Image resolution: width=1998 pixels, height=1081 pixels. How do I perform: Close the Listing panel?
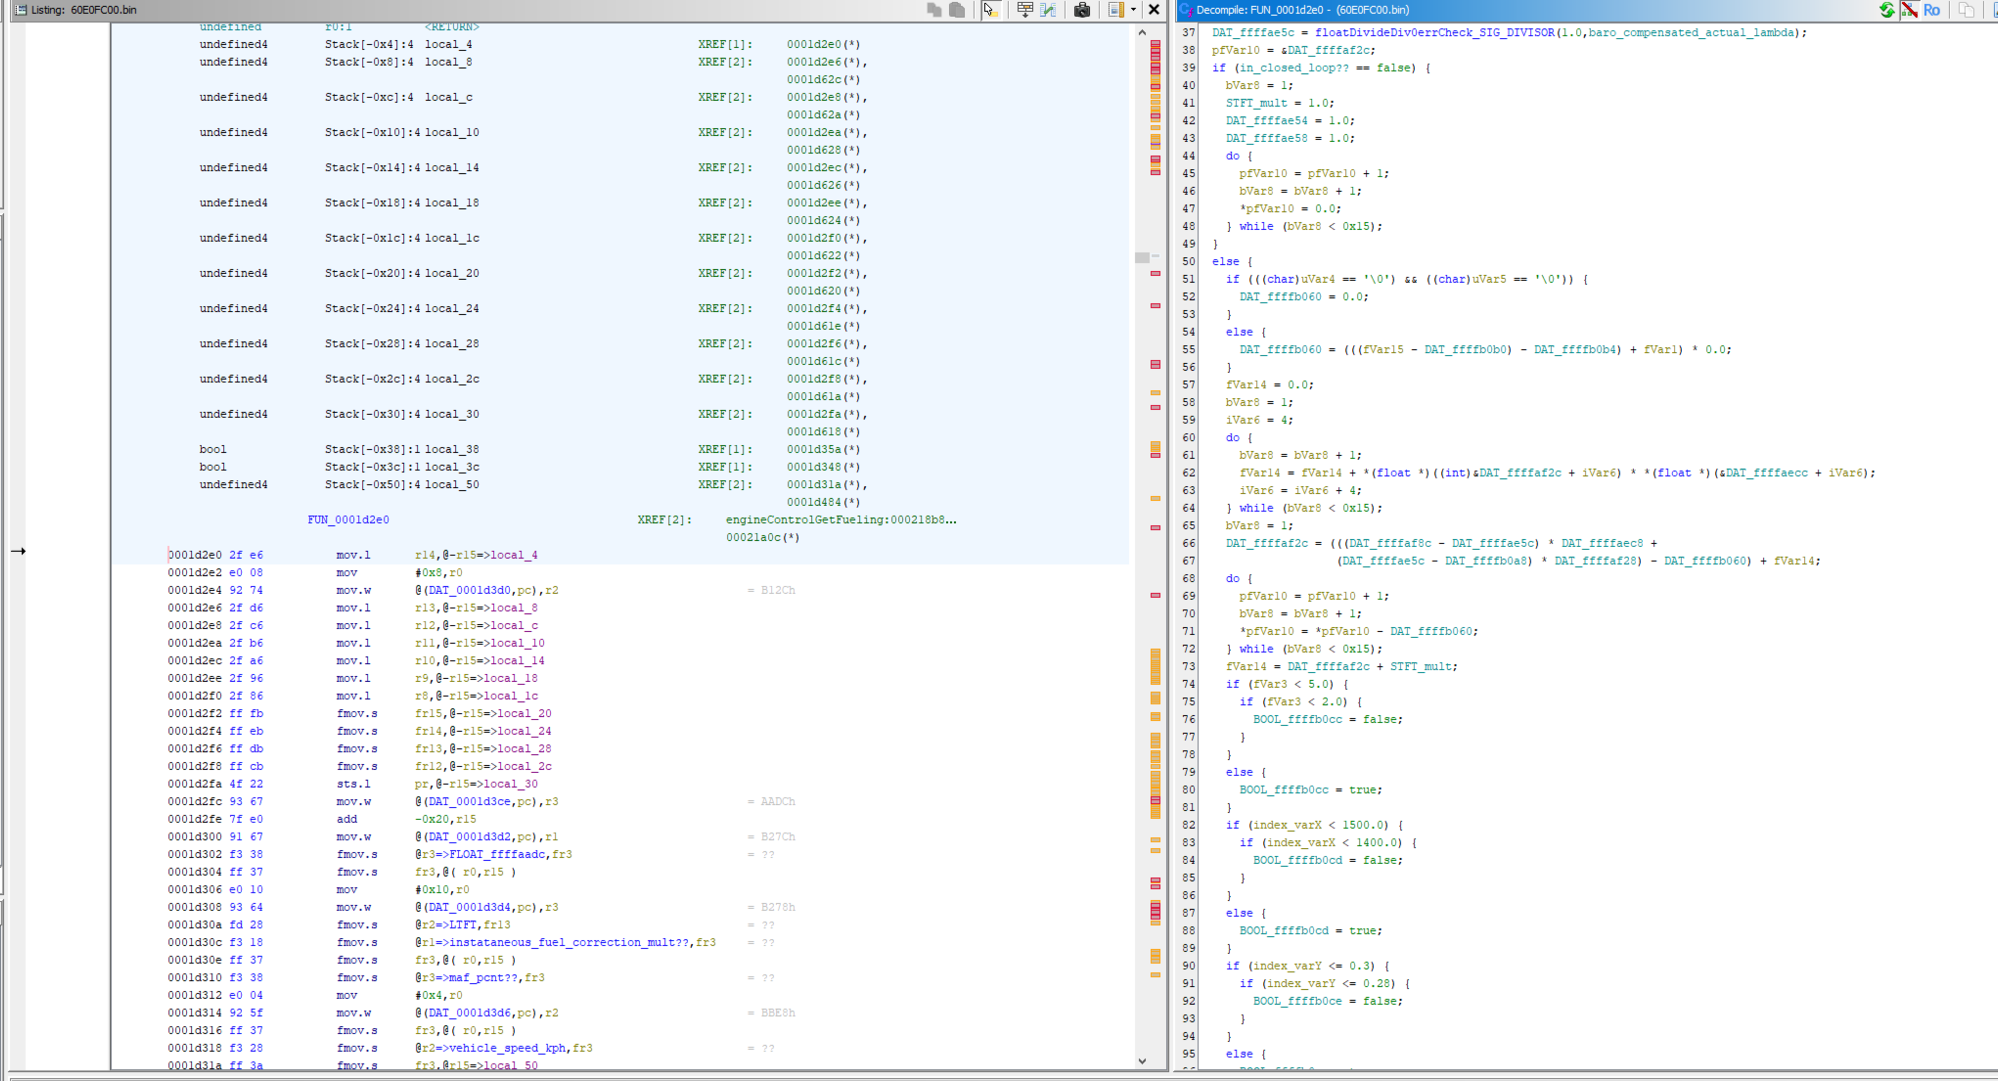[x=1154, y=10]
